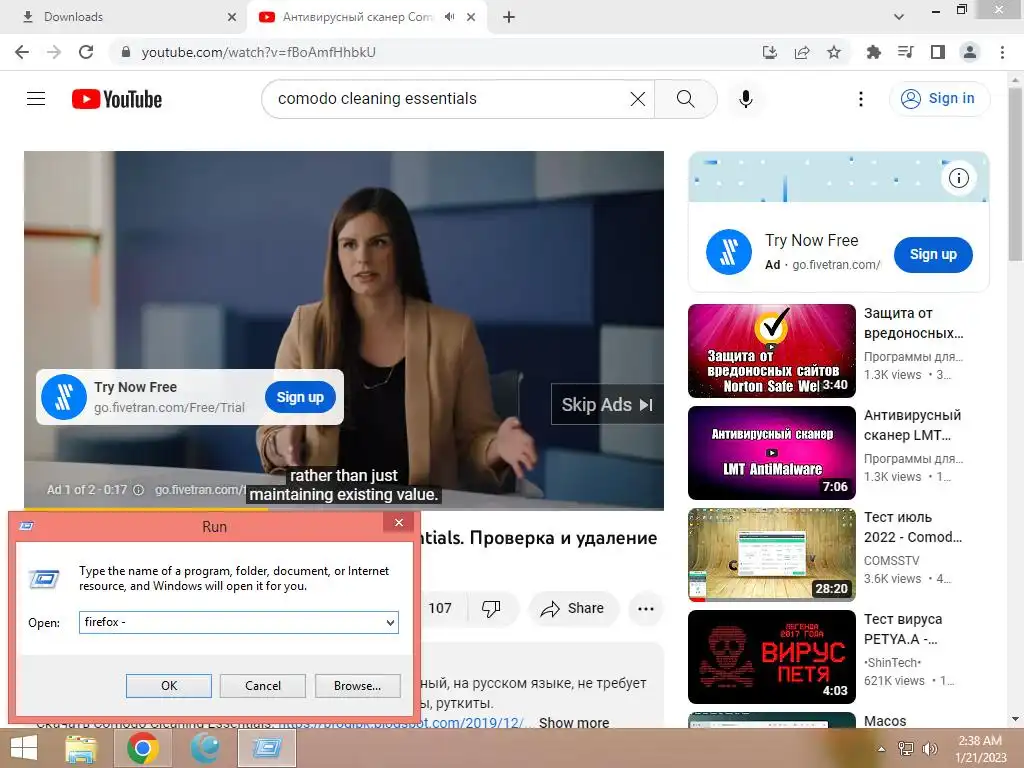
Task: Click Sign in on YouTube
Action: coord(940,99)
